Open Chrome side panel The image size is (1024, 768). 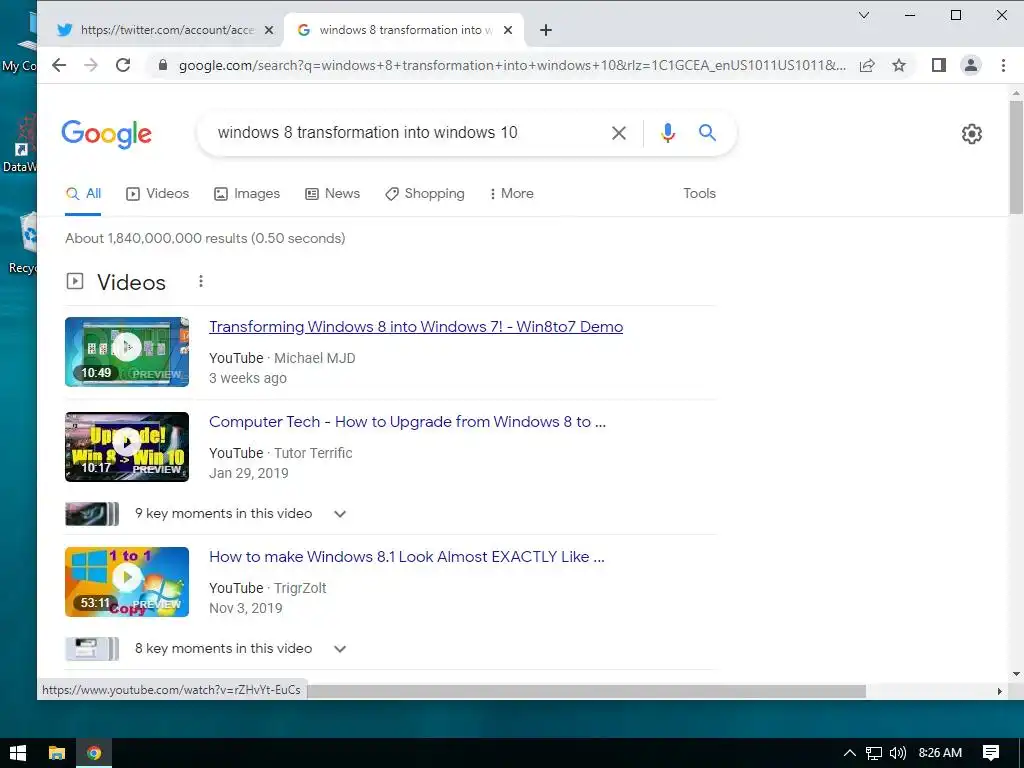coord(938,65)
